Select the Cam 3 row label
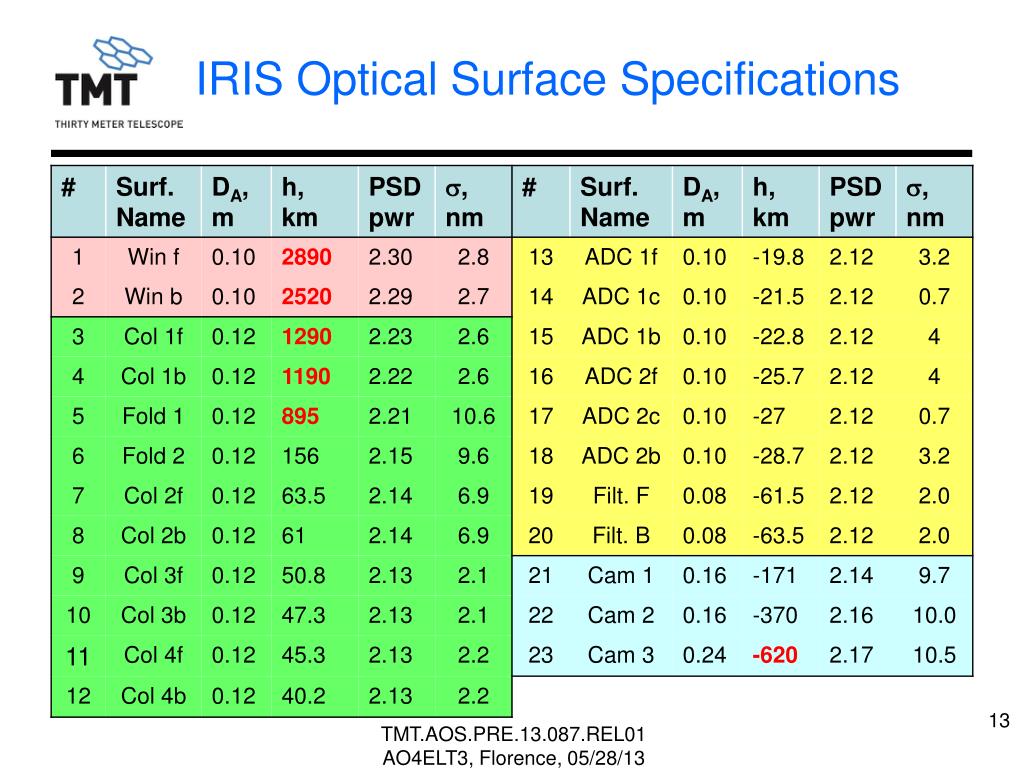Image resolution: width=1024 pixels, height=768 pixels. 620,654
